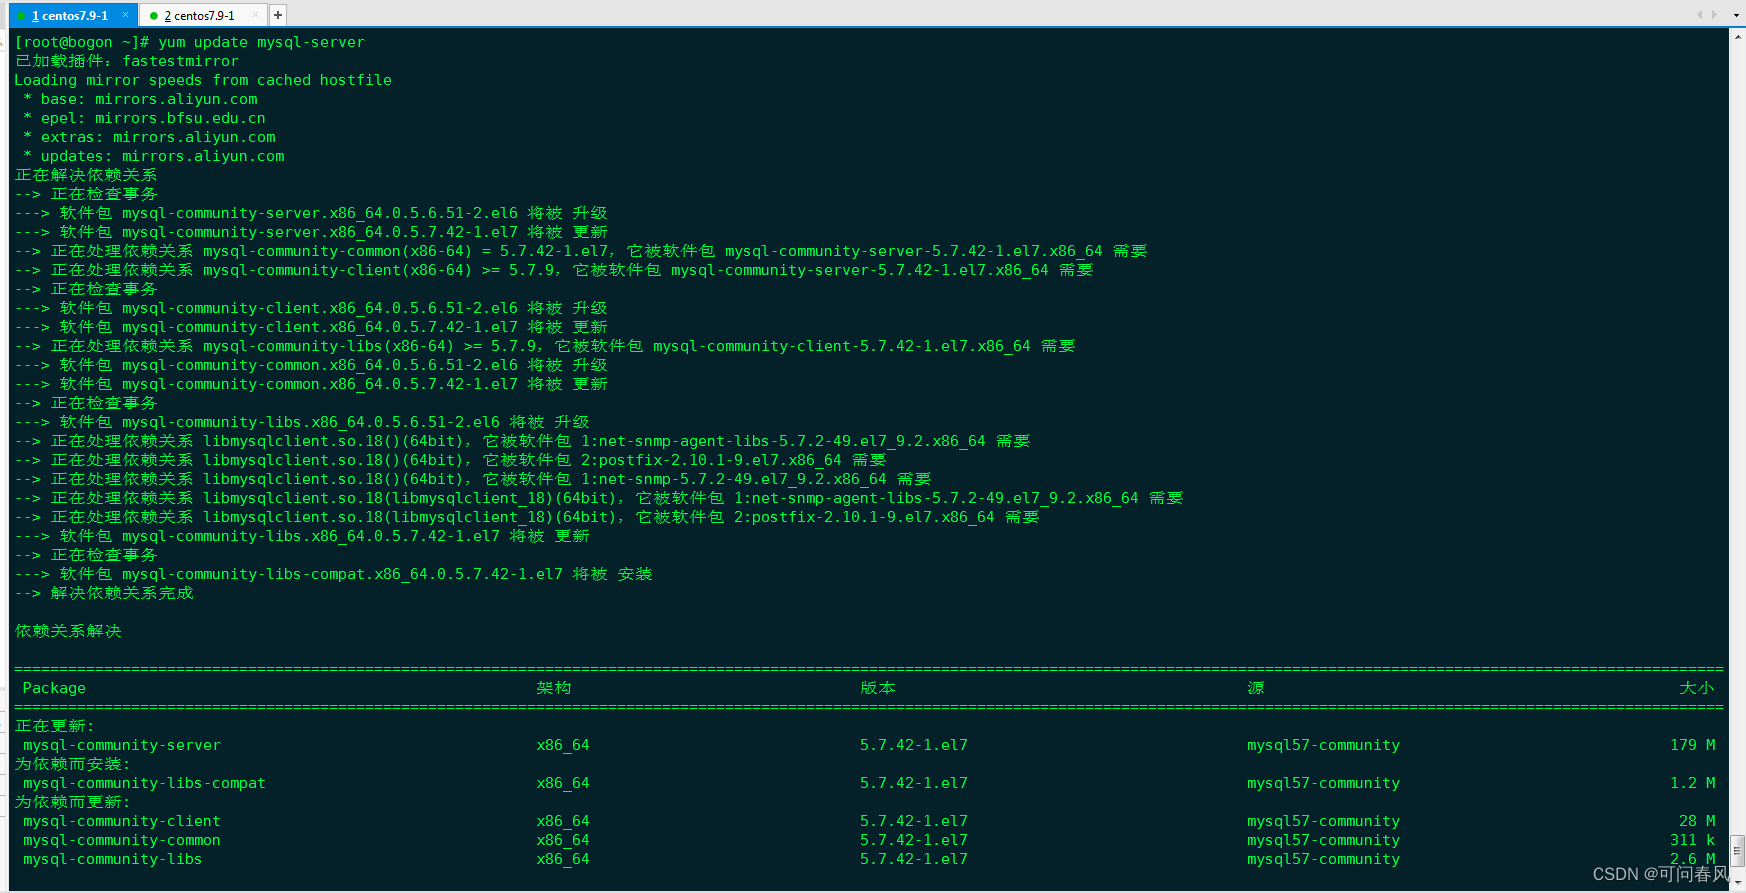Click version '5.7.42-1.el7' in mysql-community-libs-compat row

coord(914,783)
